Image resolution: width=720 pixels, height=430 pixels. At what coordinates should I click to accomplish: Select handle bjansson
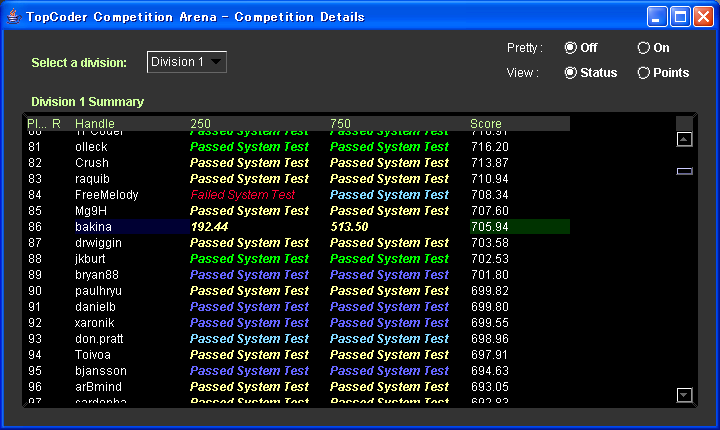tap(101, 371)
